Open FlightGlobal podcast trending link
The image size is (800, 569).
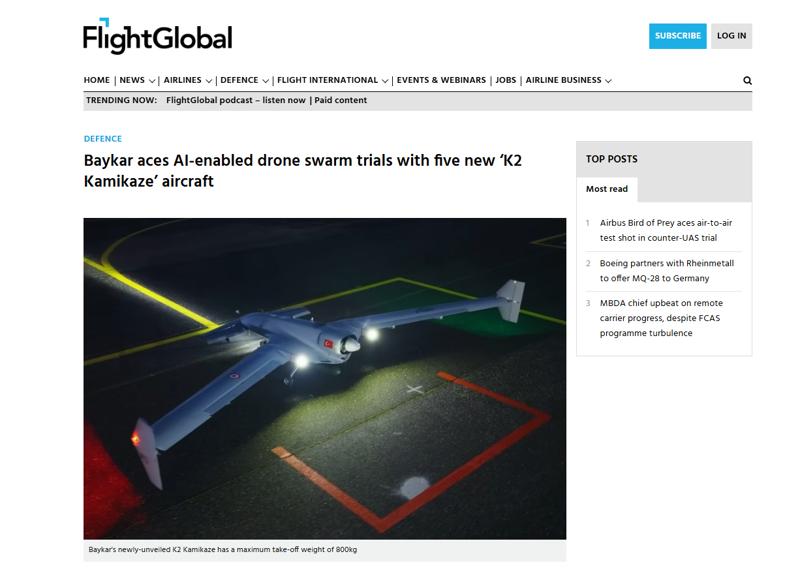coord(236,100)
